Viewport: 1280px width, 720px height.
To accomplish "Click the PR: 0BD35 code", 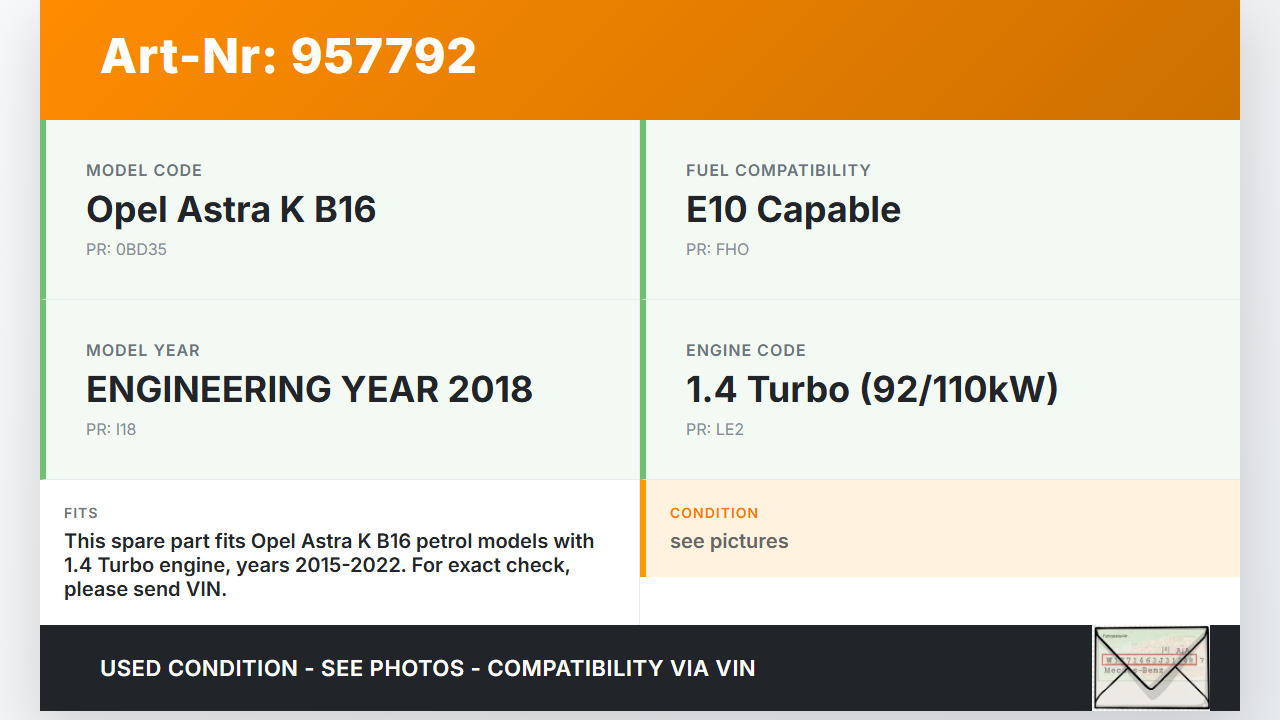I will [x=126, y=250].
